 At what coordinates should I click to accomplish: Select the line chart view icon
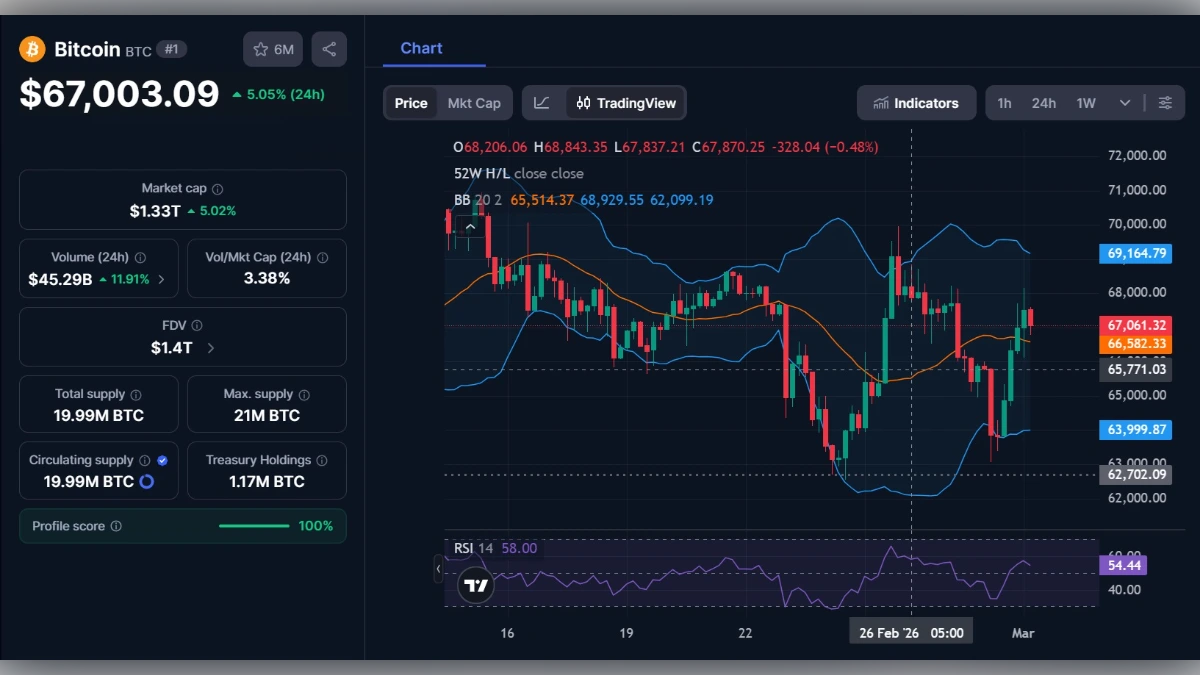tap(542, 102)
